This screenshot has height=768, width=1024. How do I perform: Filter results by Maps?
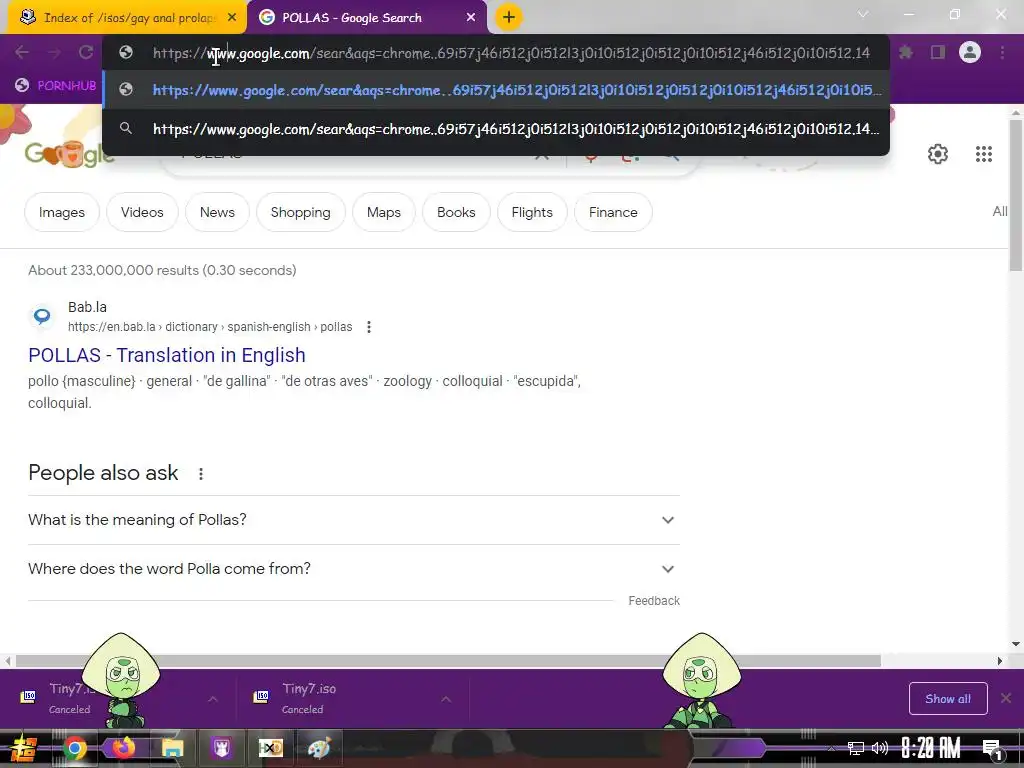384,212
